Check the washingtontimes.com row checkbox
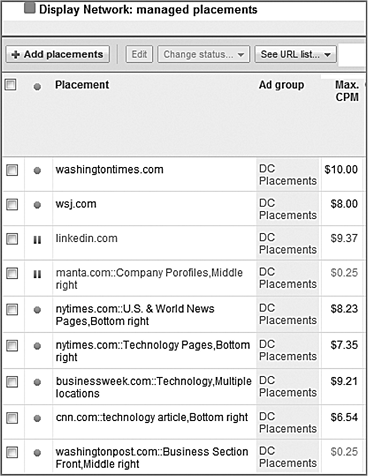The width and height of the screenshot is (368, 476). [x=12, y=170]
